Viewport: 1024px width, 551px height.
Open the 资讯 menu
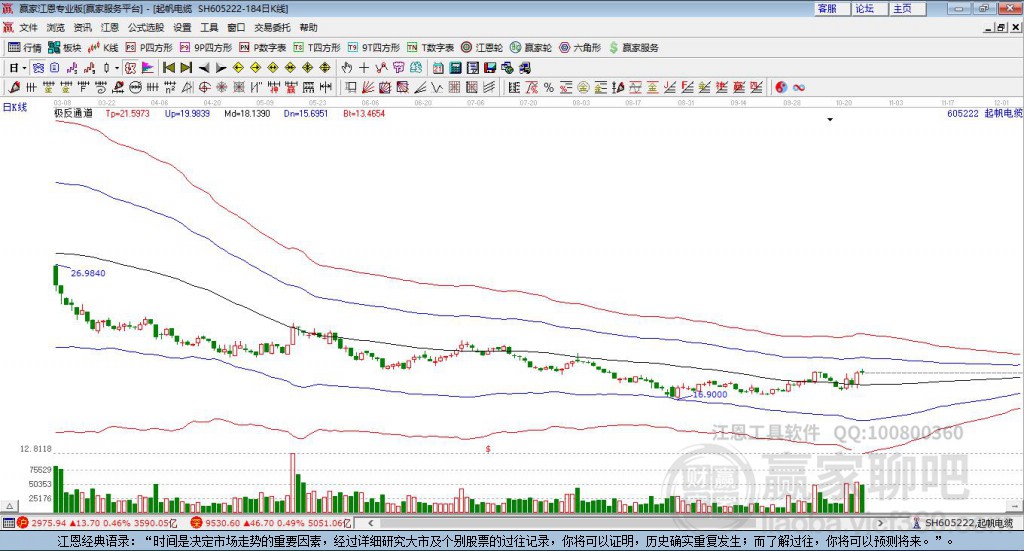pos(82,27)
